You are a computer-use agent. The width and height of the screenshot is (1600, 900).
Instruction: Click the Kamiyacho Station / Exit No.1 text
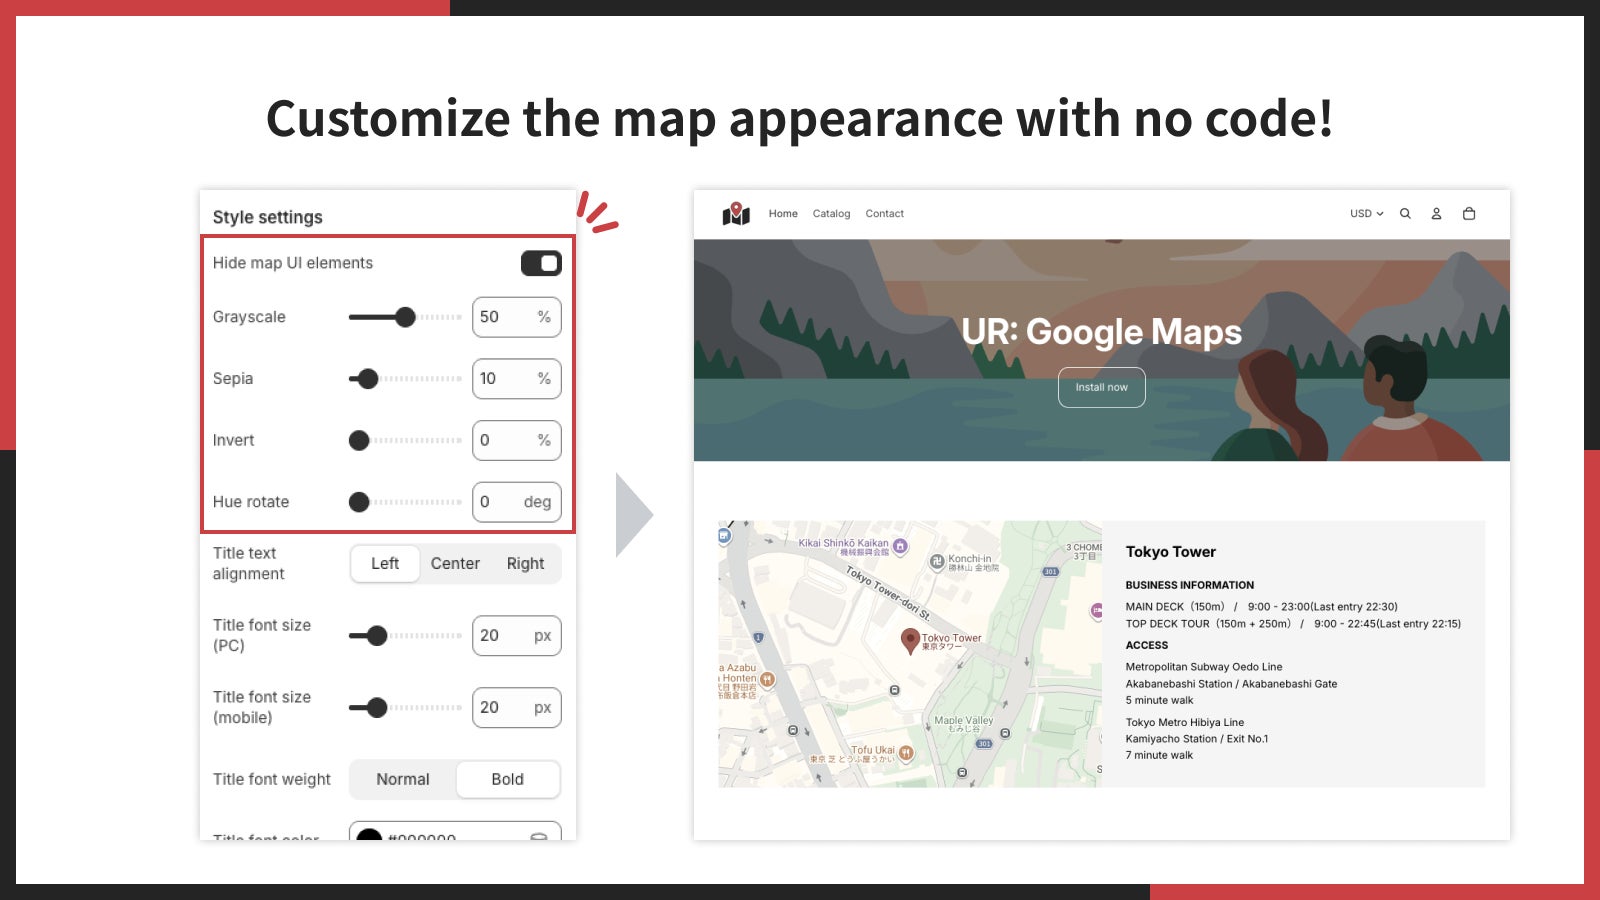(x=1196, y=739)
